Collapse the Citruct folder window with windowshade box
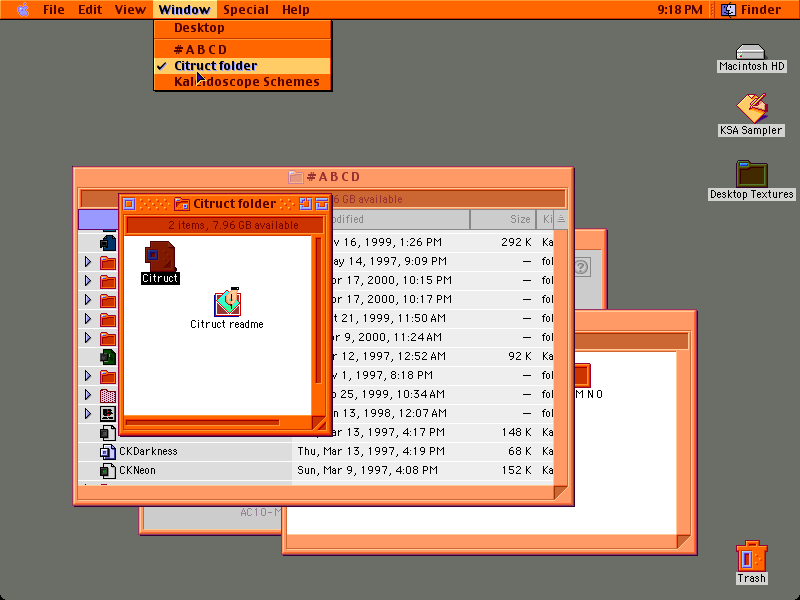800x600 pixels. coord(321,204)
